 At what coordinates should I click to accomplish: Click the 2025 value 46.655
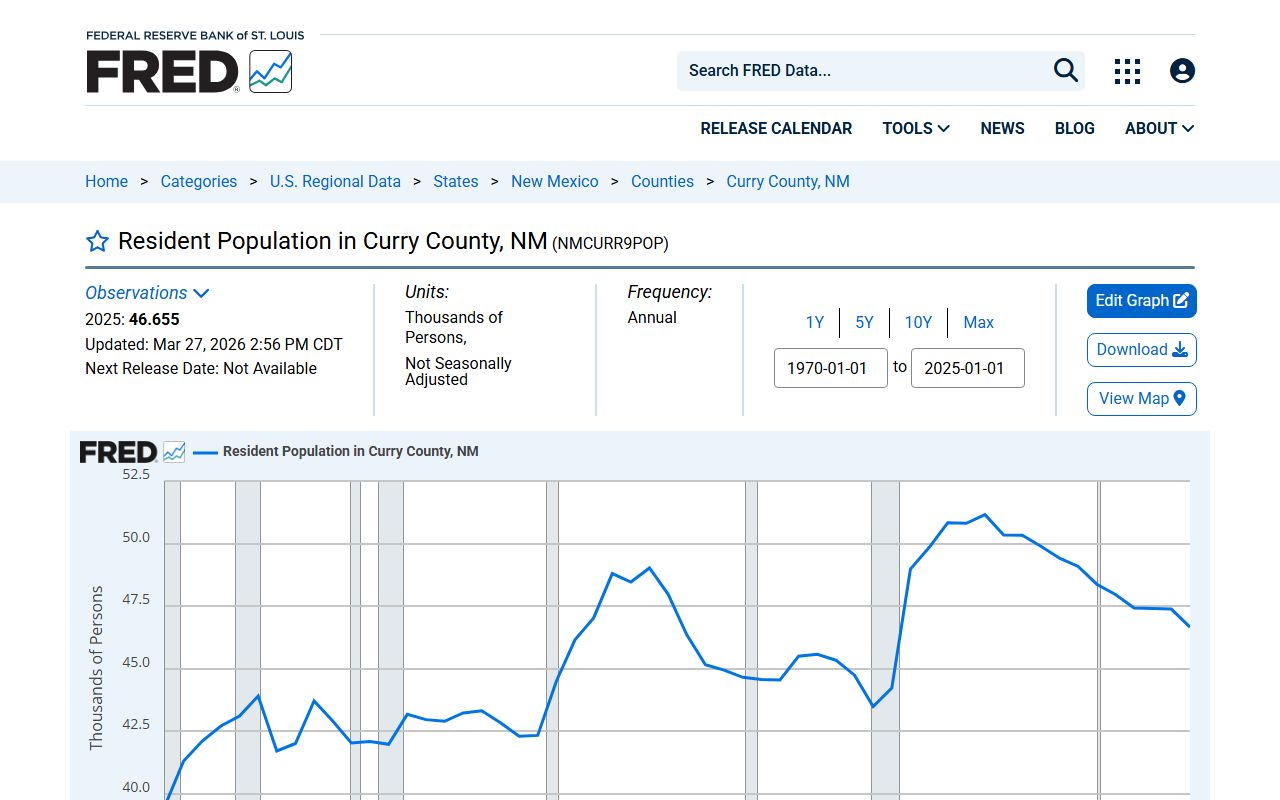pos(154,320)
